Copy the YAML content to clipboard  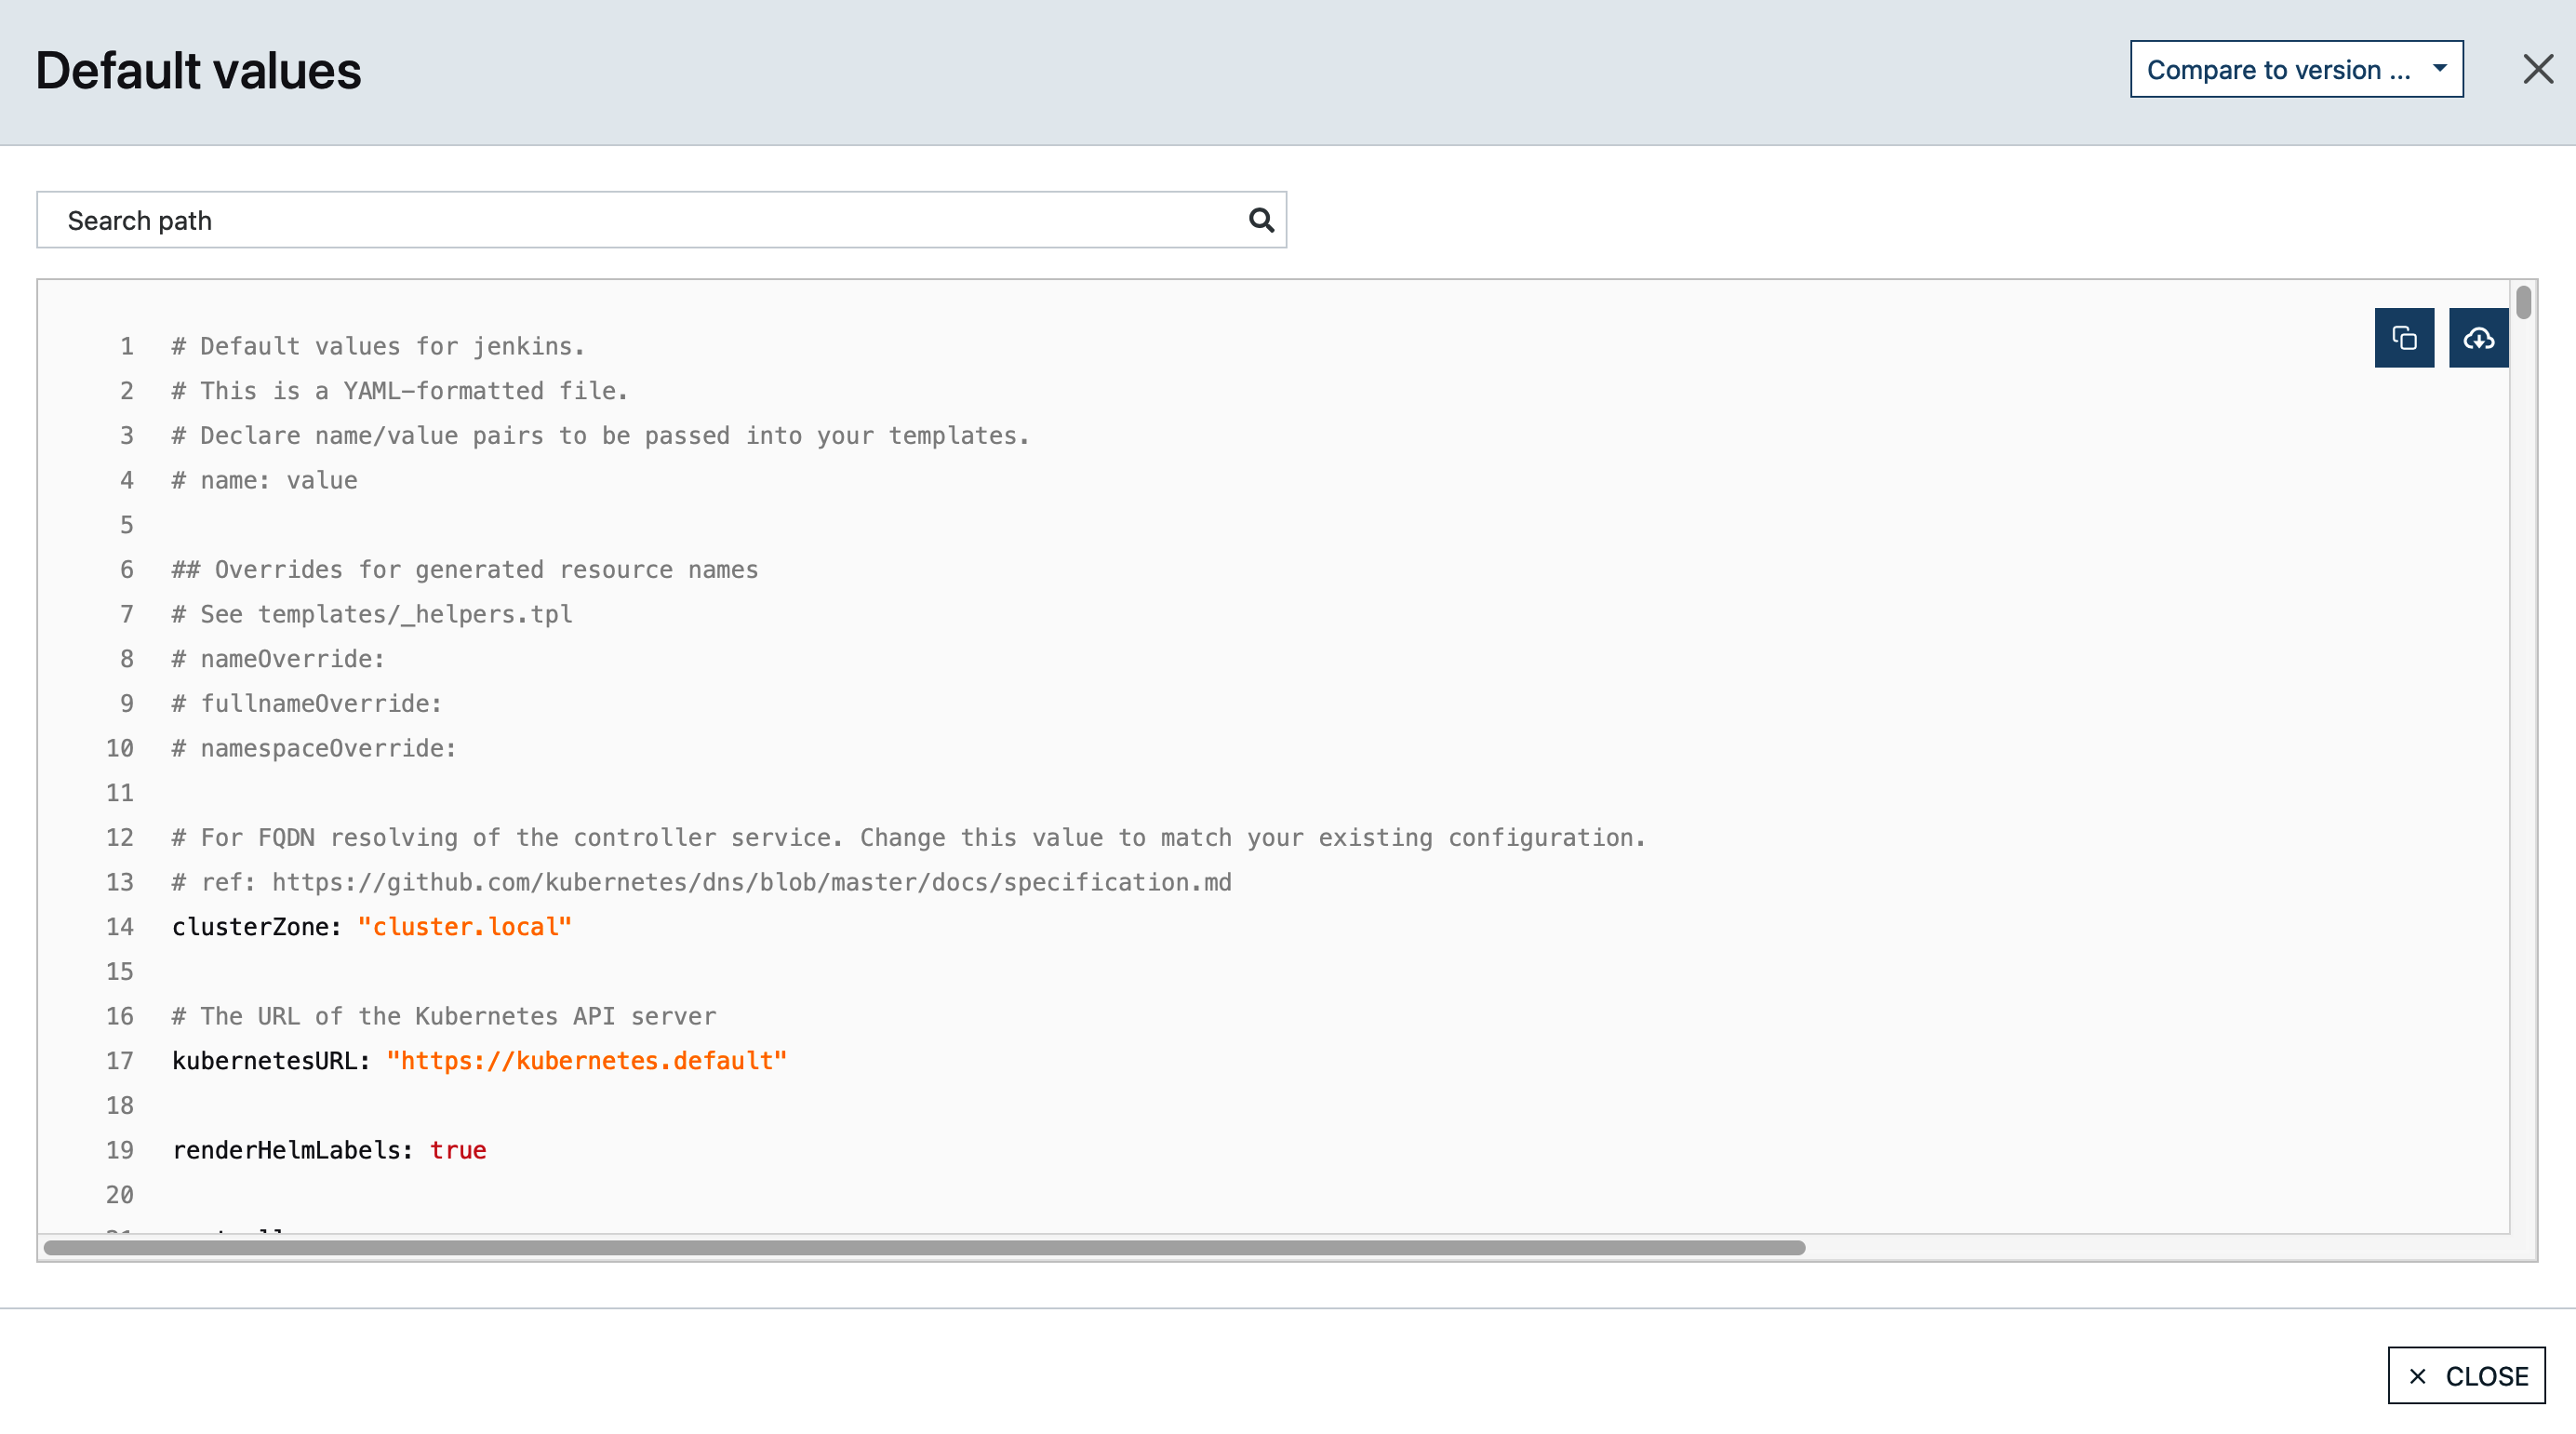point(2404,338)
